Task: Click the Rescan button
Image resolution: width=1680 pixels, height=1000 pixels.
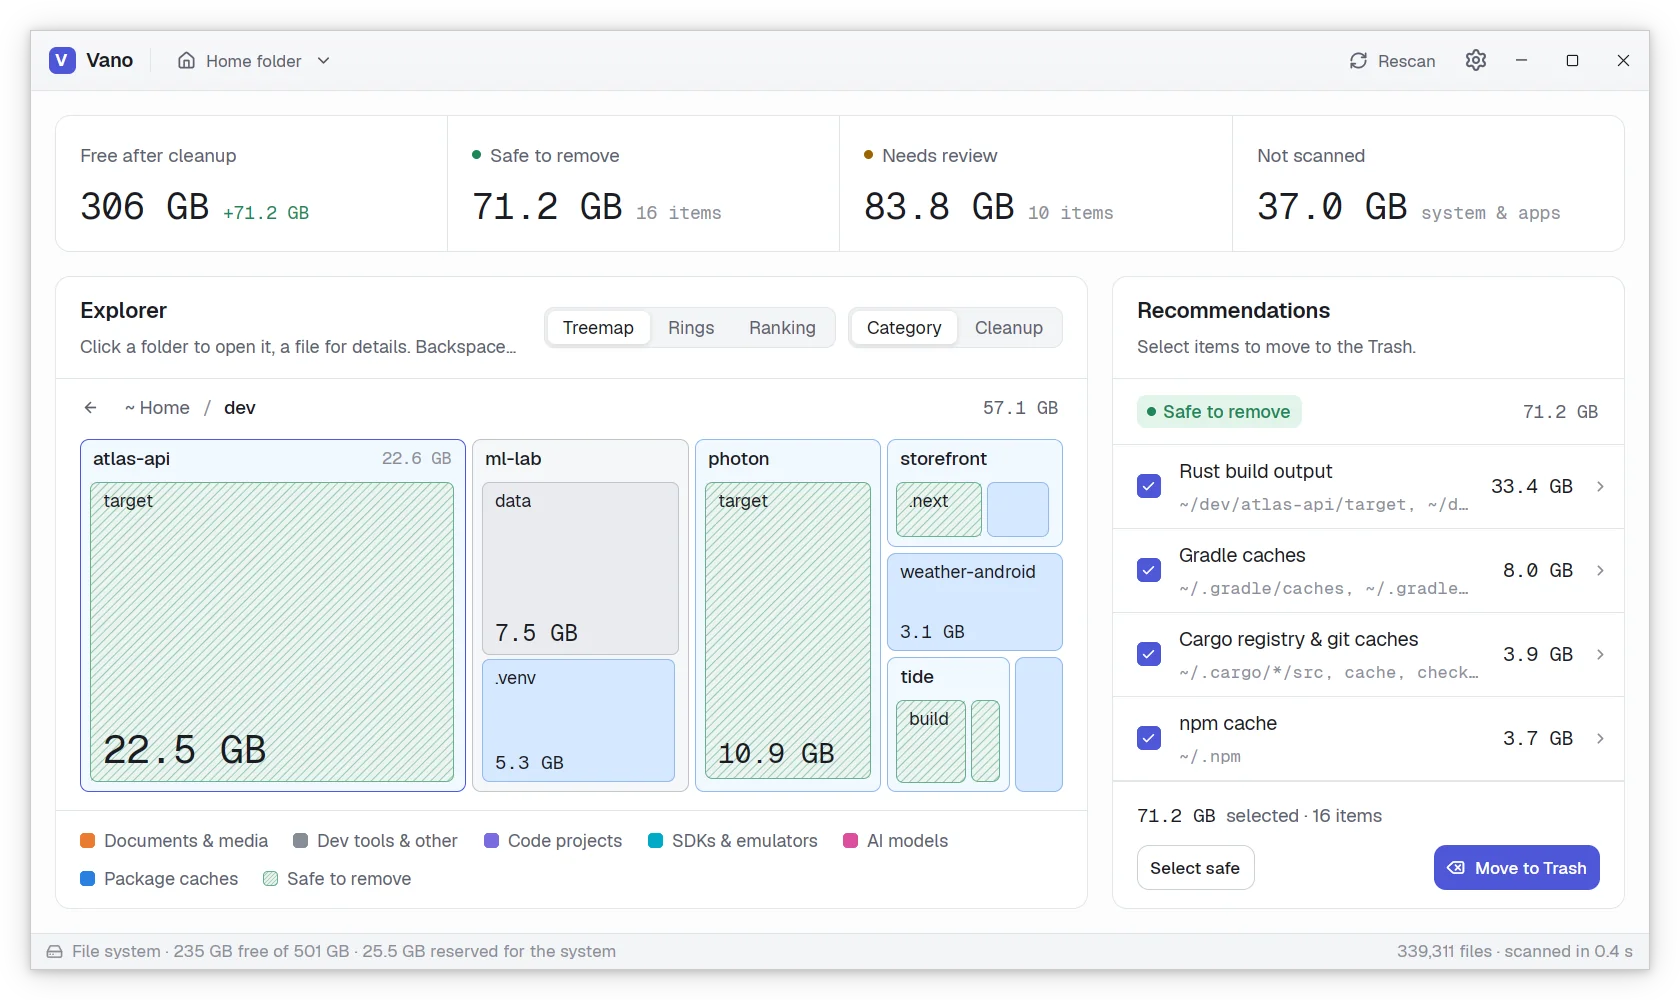Action: point(1392,61)
